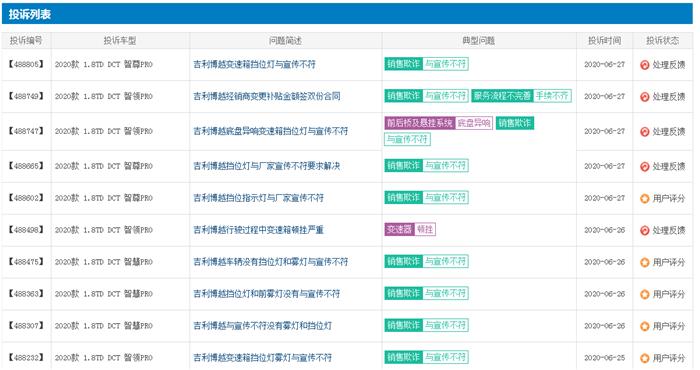Click the 处理反馈 status icon for complaint 488498
Screen dimensions: 700x370
point(644,230)
